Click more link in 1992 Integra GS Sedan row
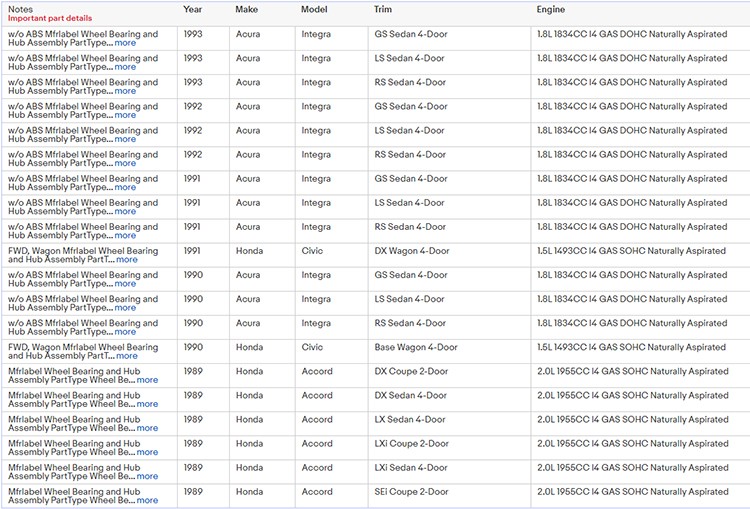This screenshot has width=750, height=509. 125,115
